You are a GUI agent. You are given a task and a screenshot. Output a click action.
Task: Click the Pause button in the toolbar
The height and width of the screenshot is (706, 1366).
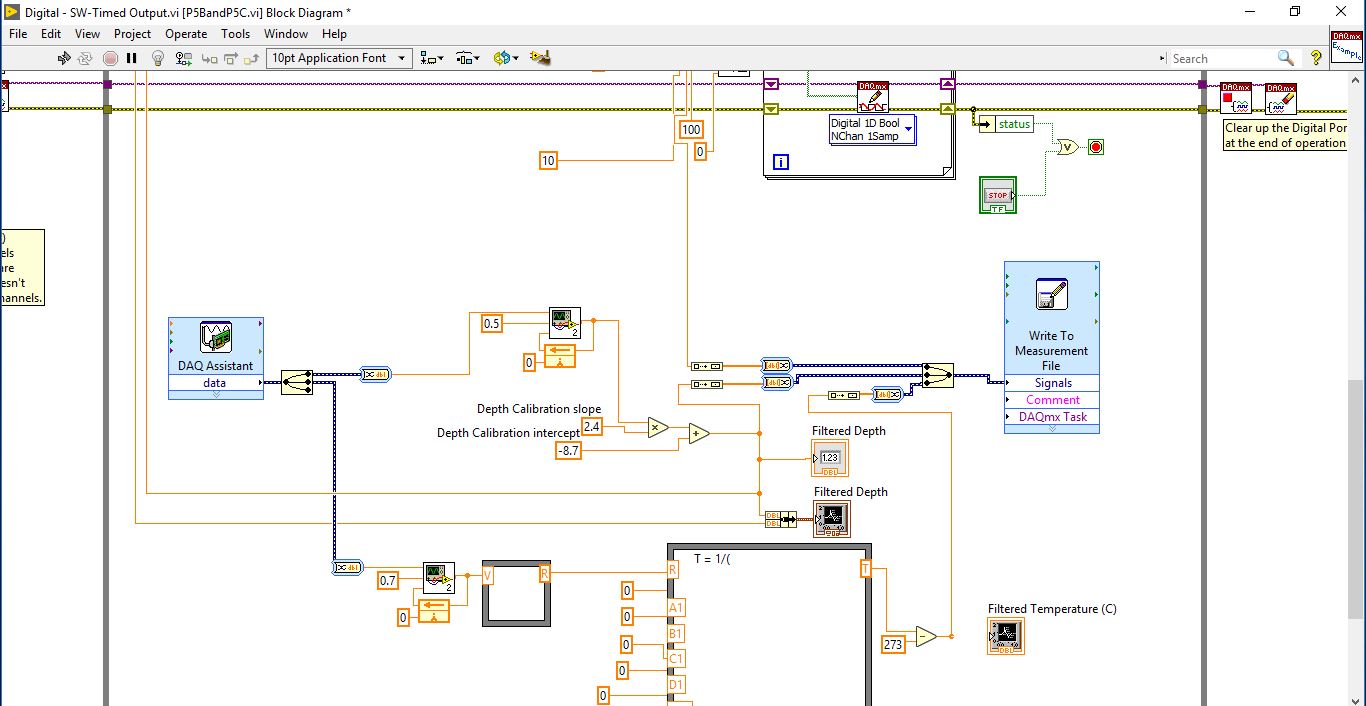point(131,58)
